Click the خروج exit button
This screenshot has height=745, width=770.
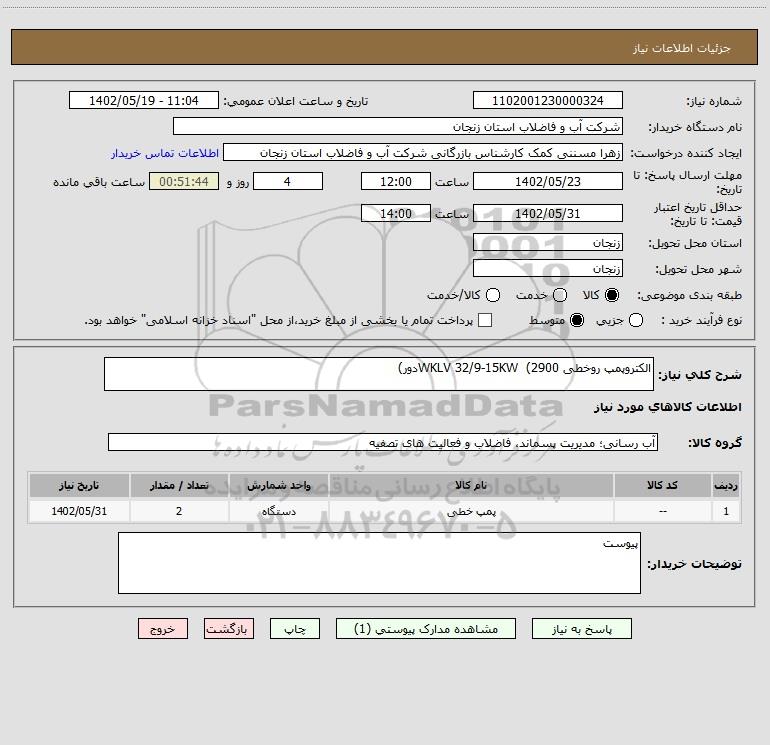pyautogui.click(x=163, y=629)
